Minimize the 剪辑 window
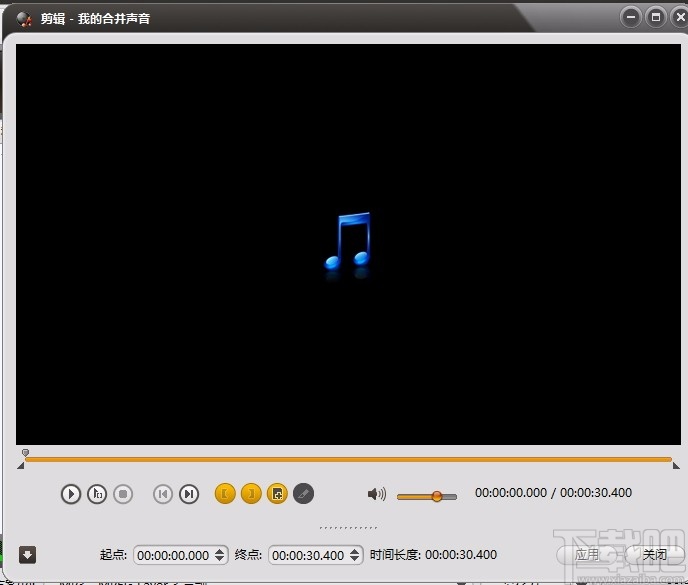This screenshot has height=585, width=688. coord(631,18)
